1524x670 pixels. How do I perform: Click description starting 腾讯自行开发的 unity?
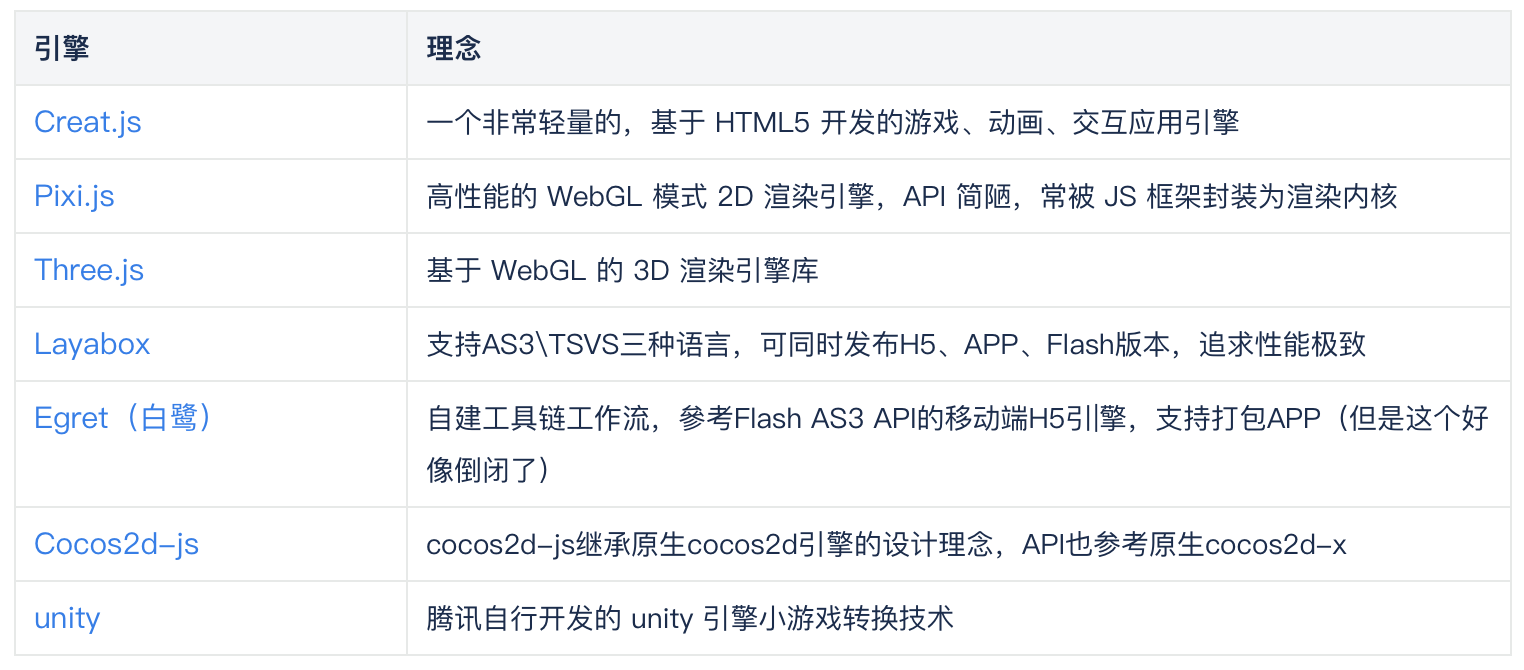point(690,618)
